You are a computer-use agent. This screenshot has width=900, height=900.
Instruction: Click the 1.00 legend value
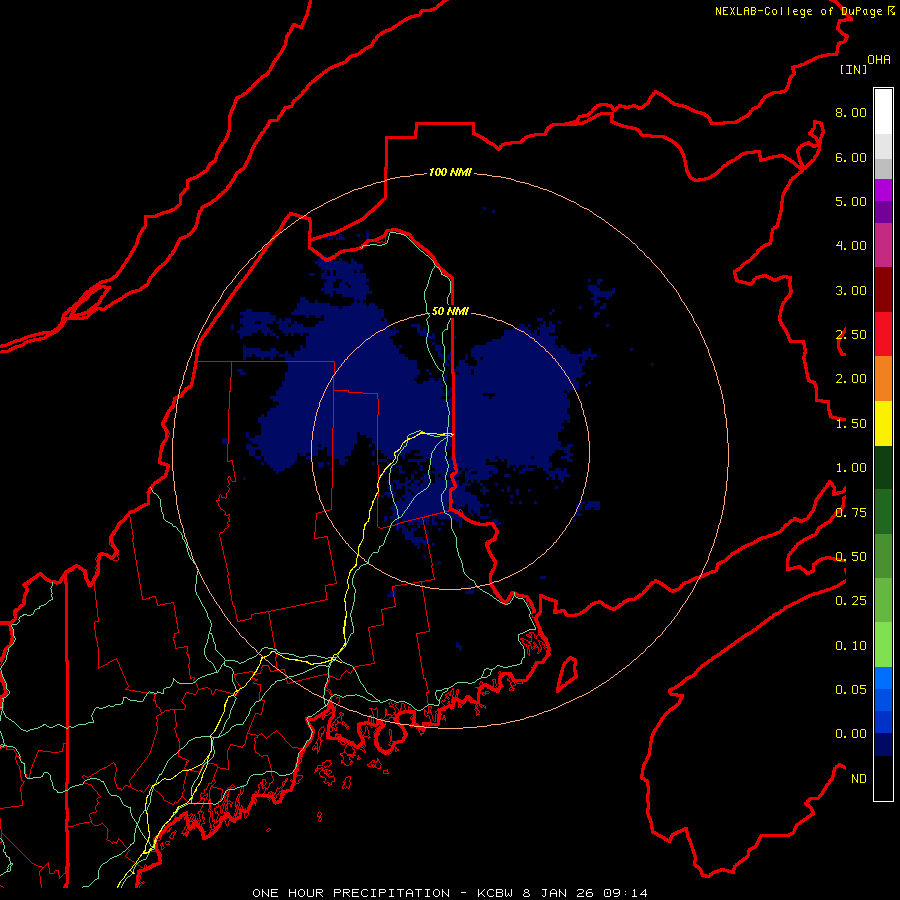coord(851,468)
